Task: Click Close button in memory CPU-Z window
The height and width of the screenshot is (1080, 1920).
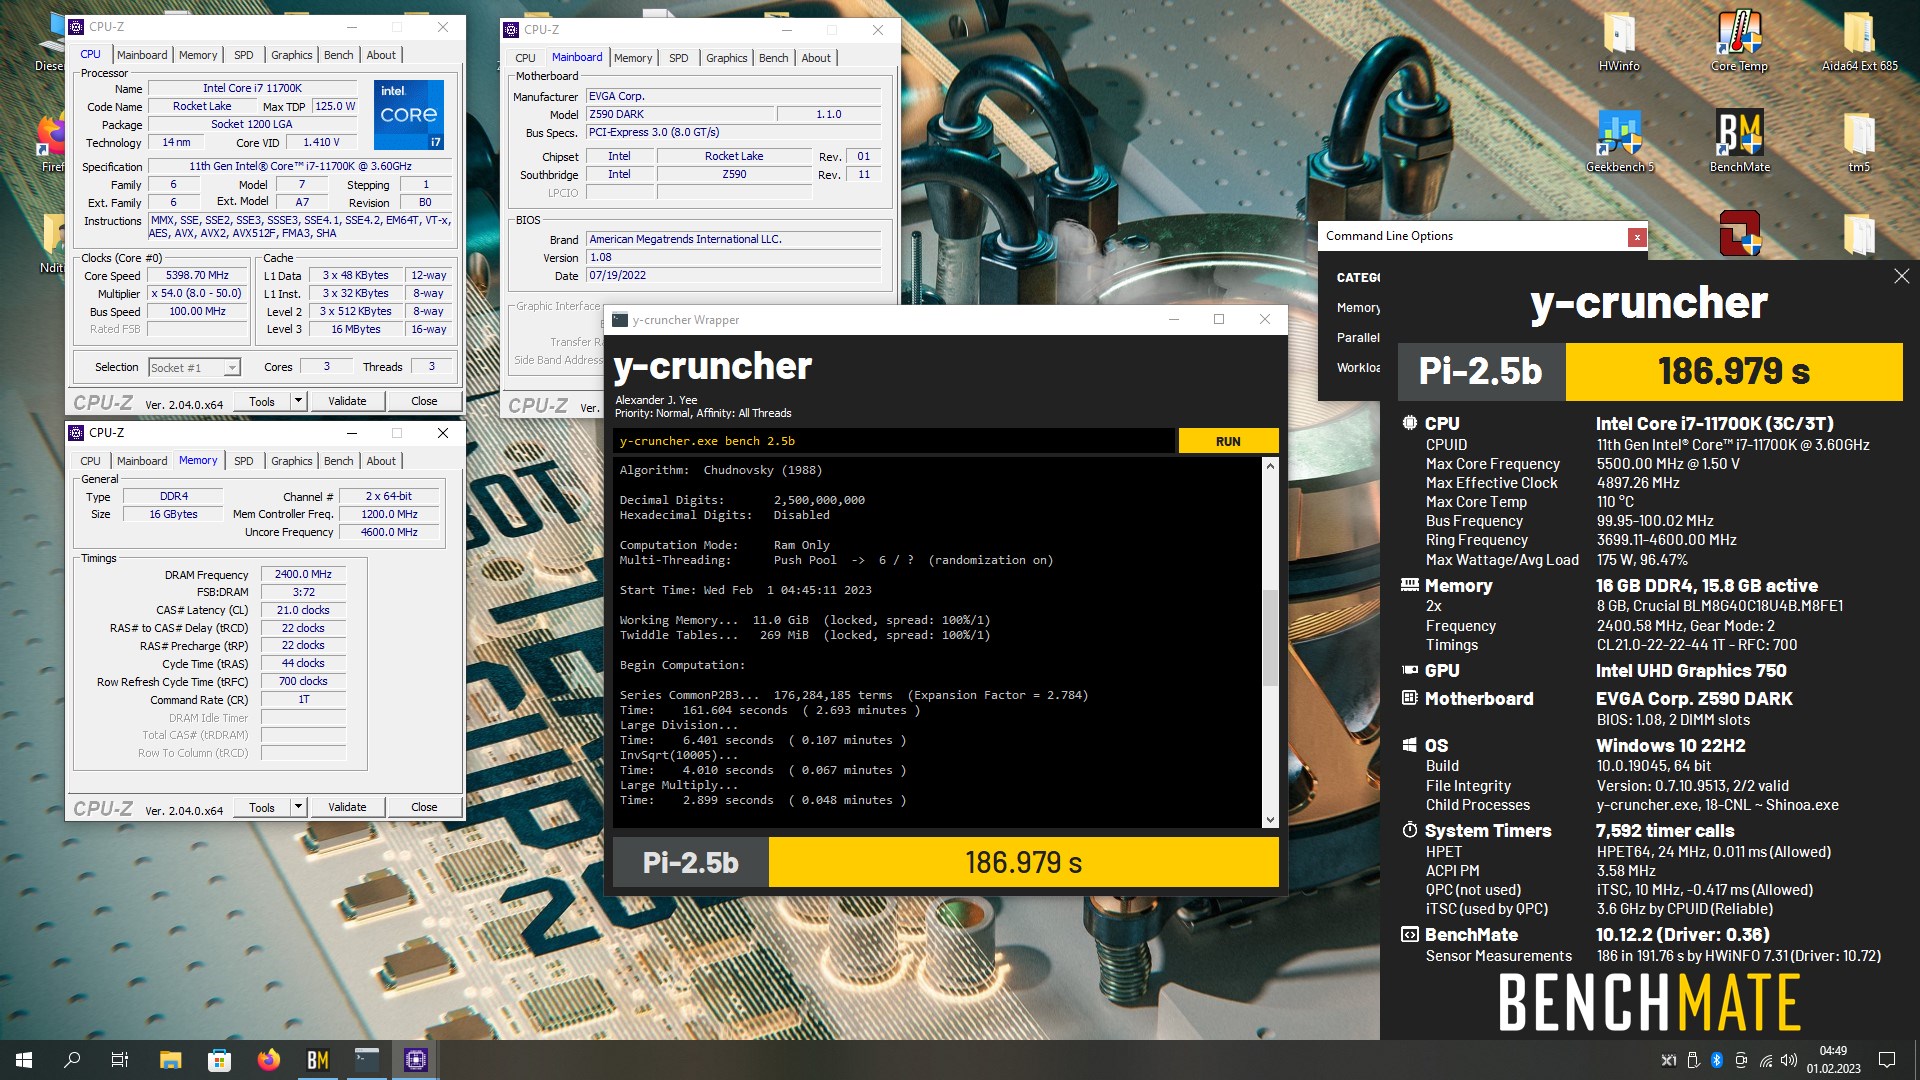Action: 424,807
